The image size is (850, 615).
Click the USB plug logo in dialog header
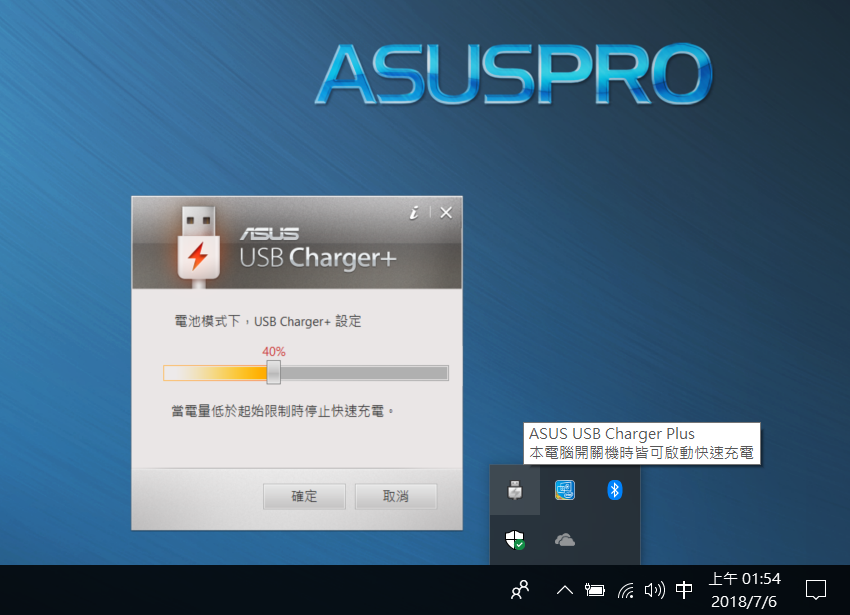tap(199, 247)
